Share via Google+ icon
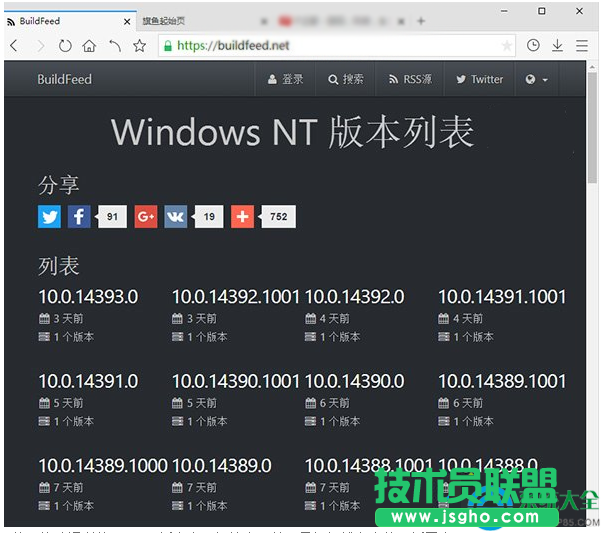602x533 pixels. [146, 217]
